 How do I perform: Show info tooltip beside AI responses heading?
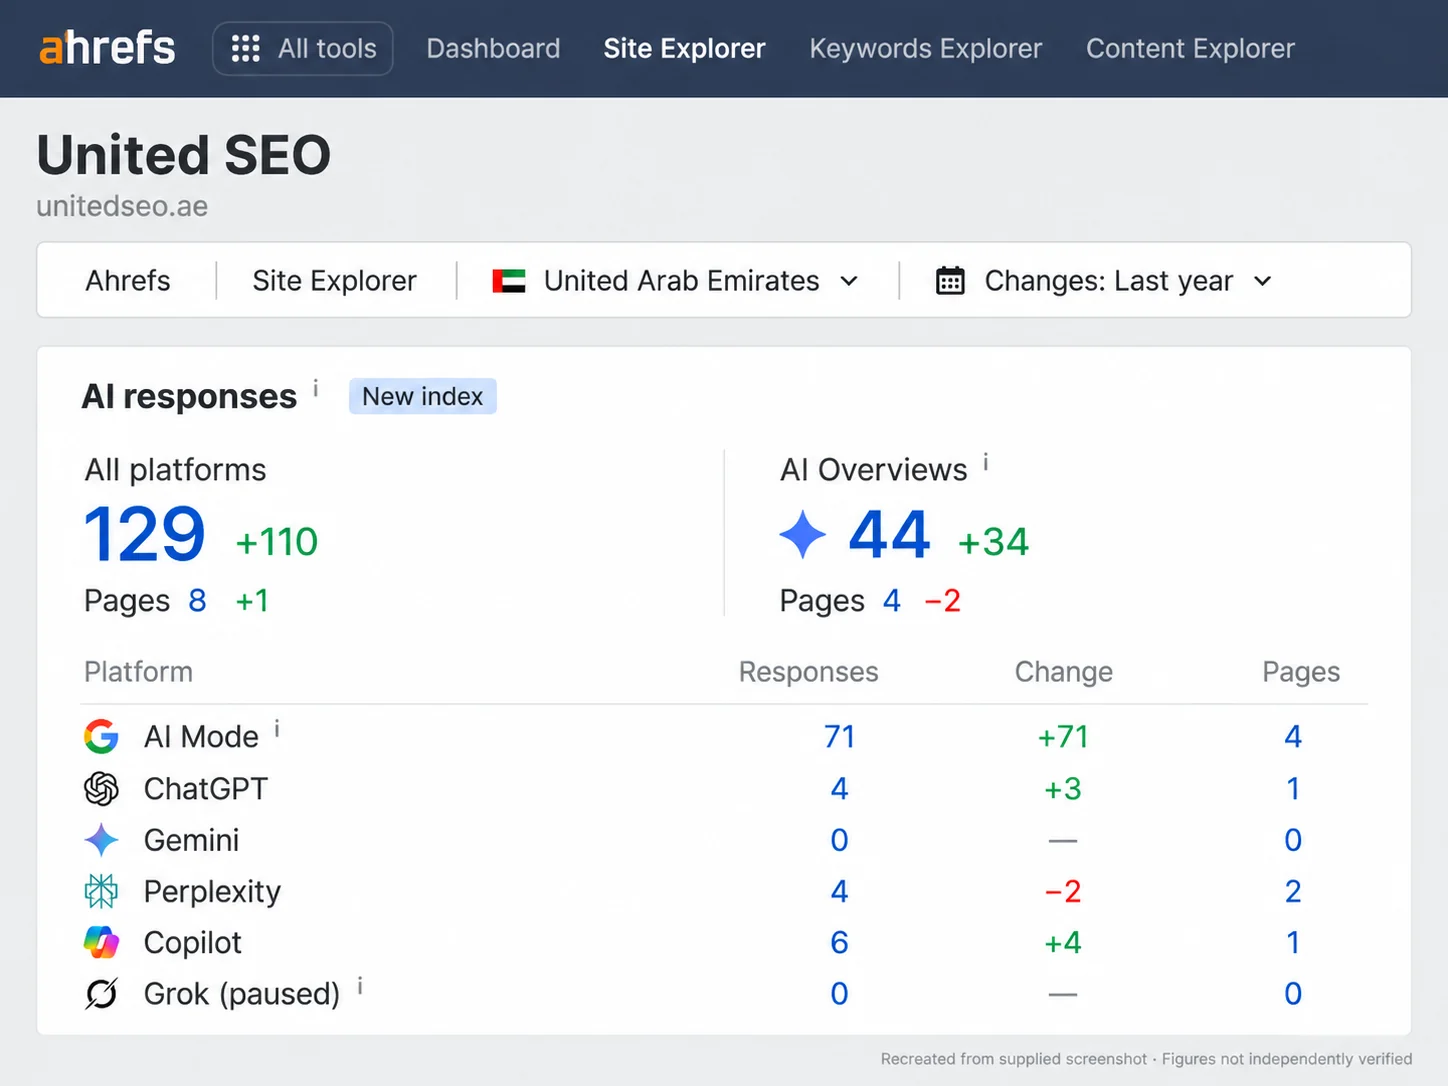(316, 388)
